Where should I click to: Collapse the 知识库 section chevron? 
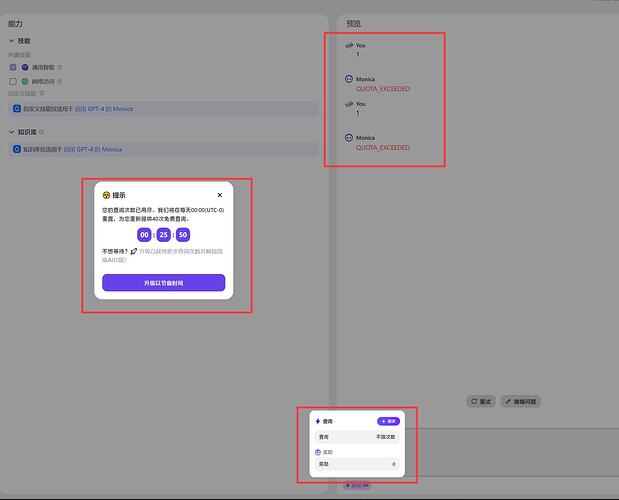[x=11, y=132]
